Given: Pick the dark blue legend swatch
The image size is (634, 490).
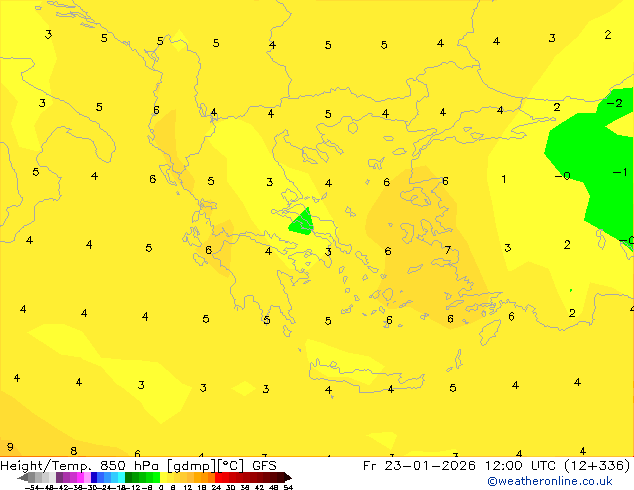Looking at the screenshot, I should pos(94,478).
